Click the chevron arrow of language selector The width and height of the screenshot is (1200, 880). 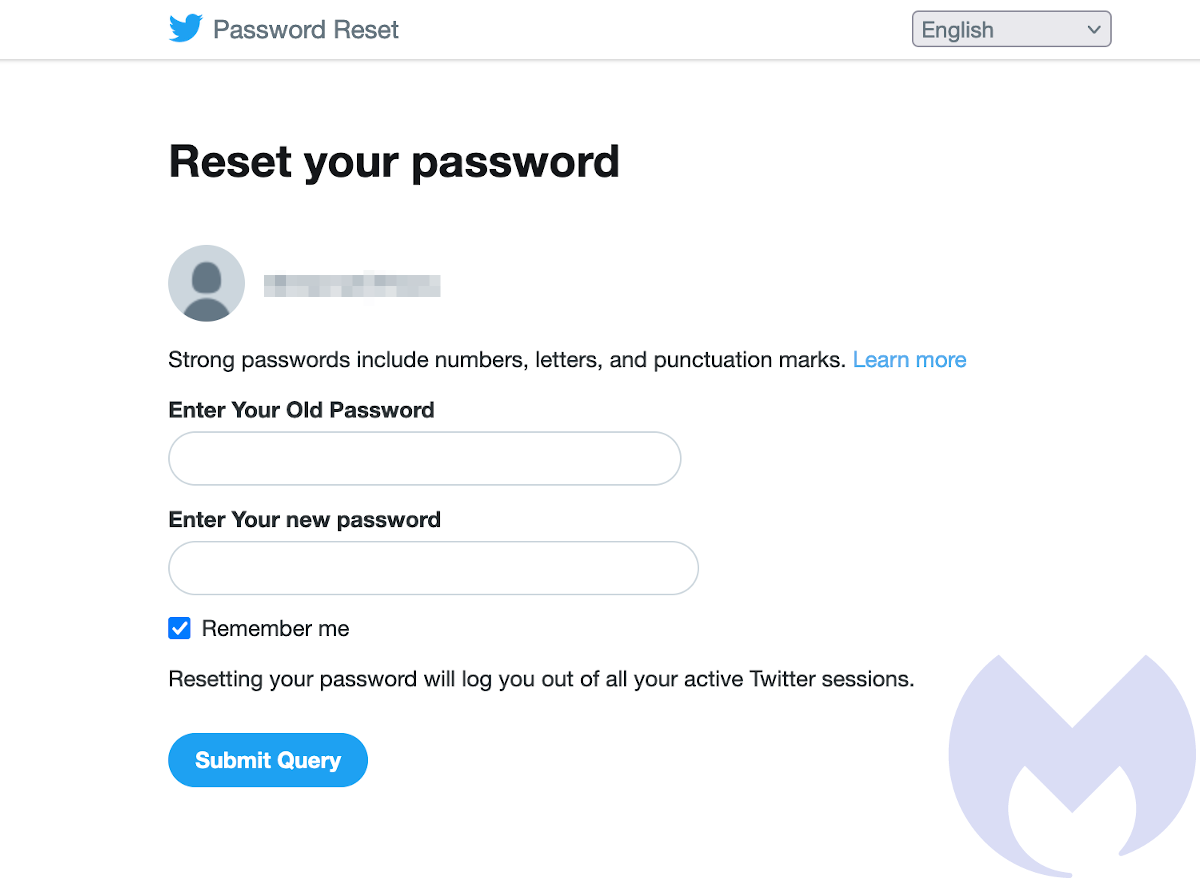1093,30
